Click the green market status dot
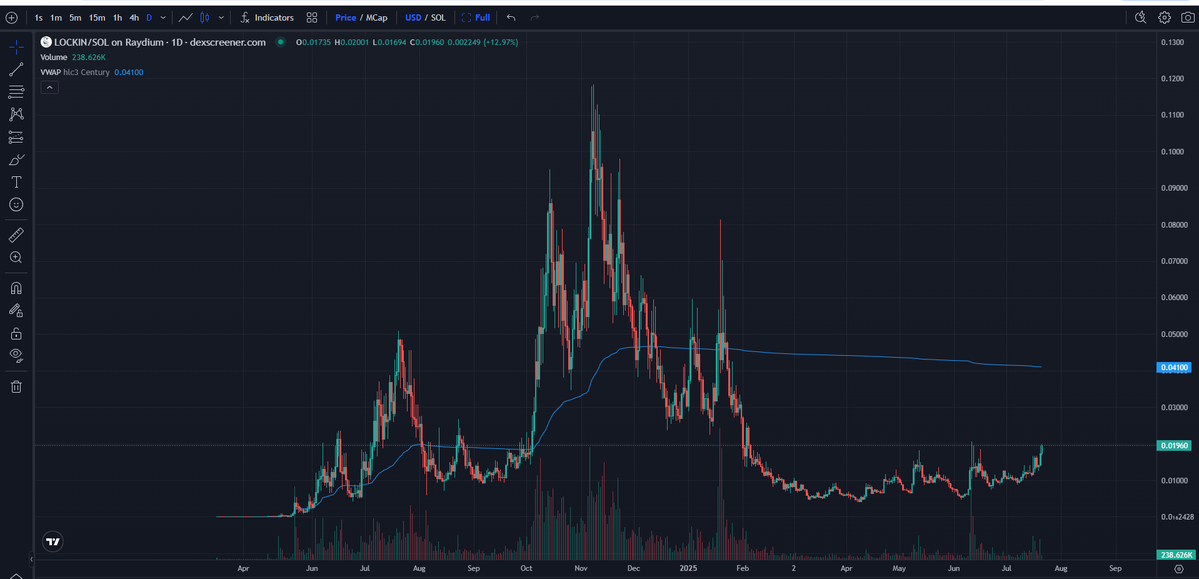This screenshot has height=579, width=1199. (x=281, y=42)
